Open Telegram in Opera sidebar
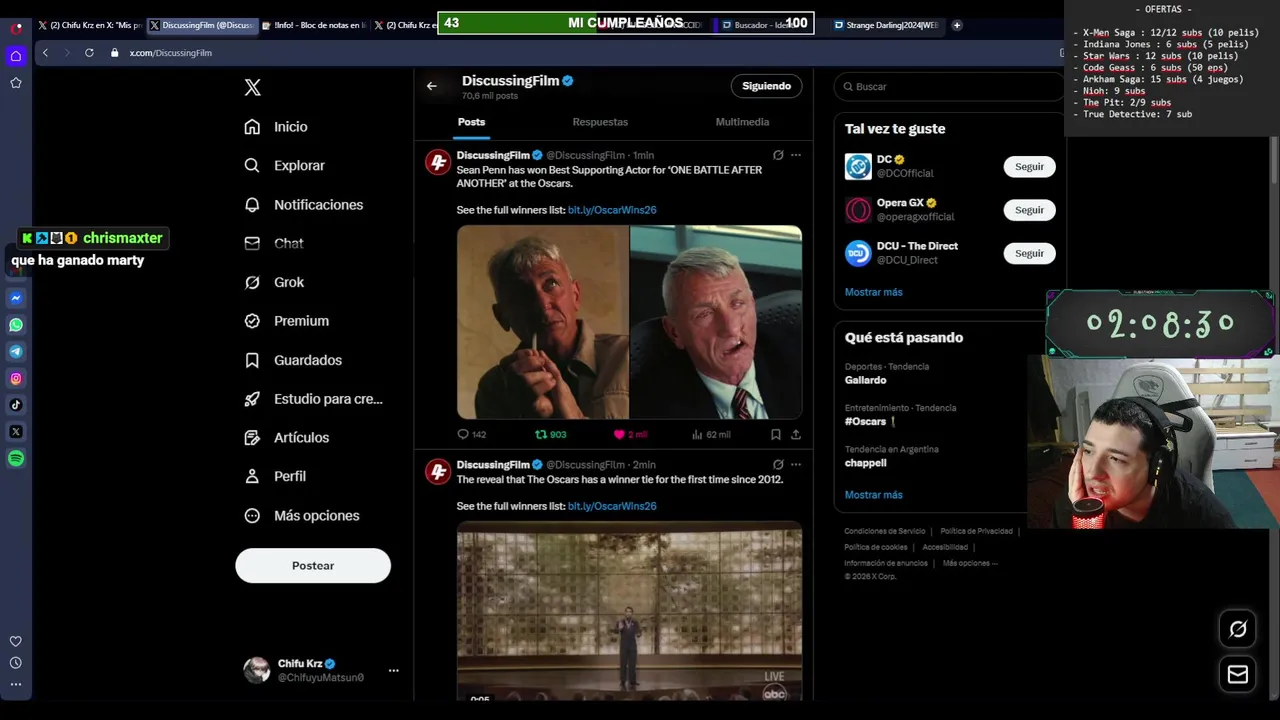 point(16,352)
